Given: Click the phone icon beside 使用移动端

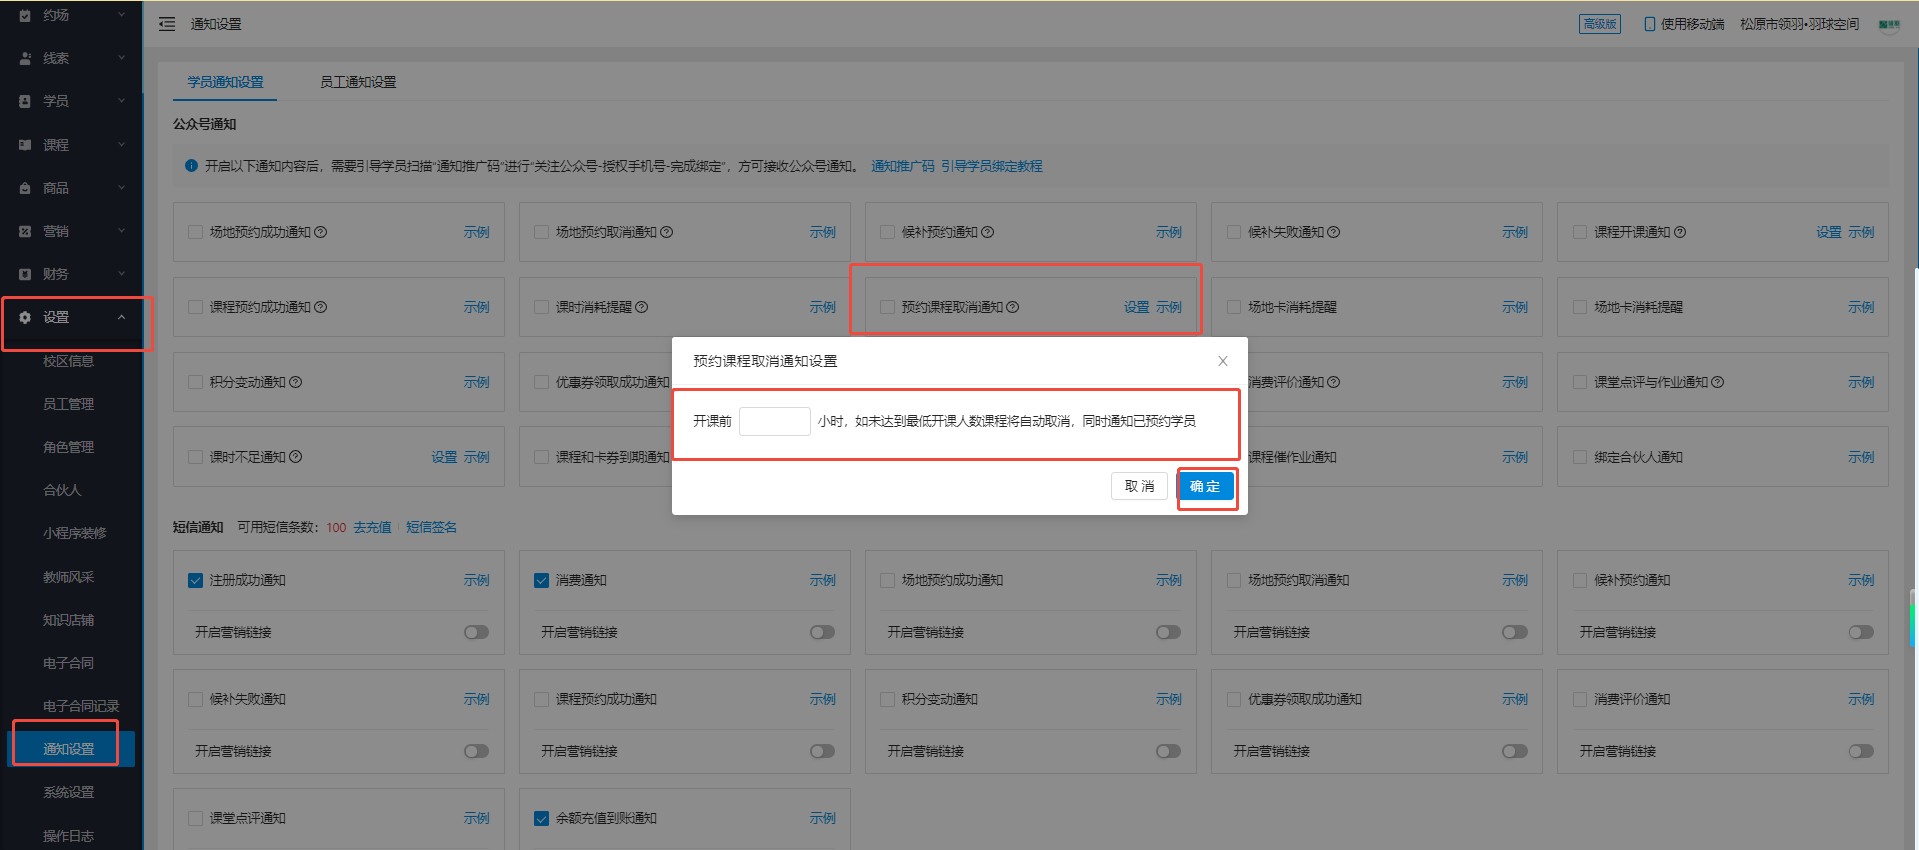Looking at the screenshot, I should coord(1650,24).
